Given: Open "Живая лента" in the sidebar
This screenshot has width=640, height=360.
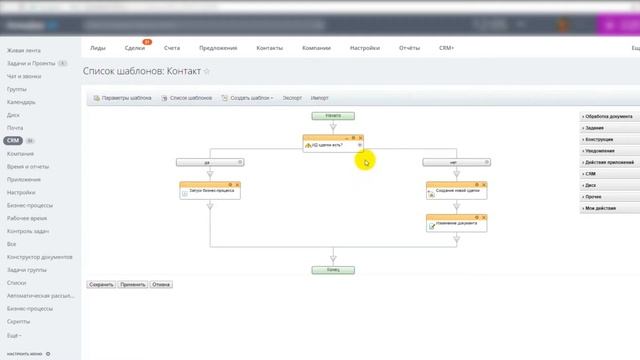Looking at the screenshot, I should click(x=24, y=50).
